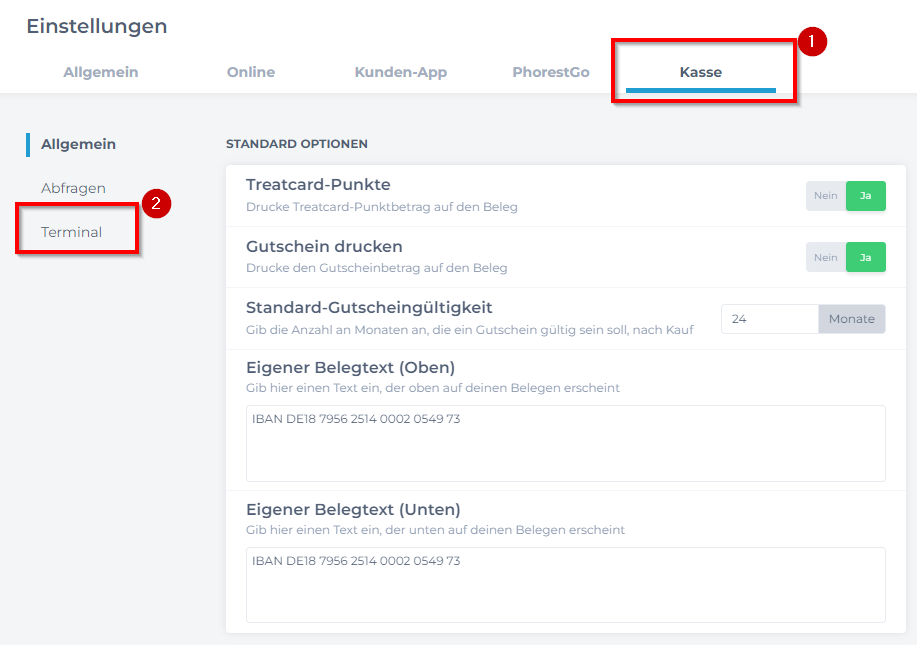Open the Kasse settings tab
The height and width of the screenshot is (645, 917).
(x=701, y=72)
